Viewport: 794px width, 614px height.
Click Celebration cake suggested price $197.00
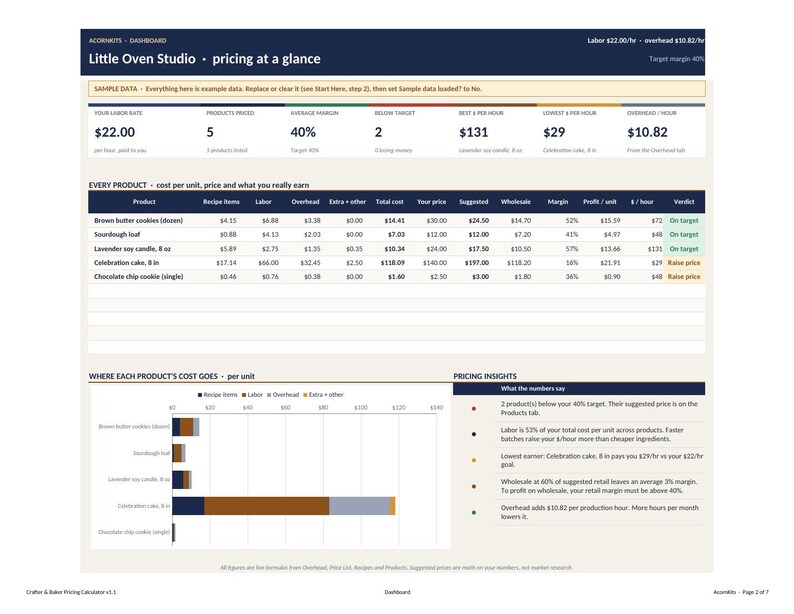(477, 263)
